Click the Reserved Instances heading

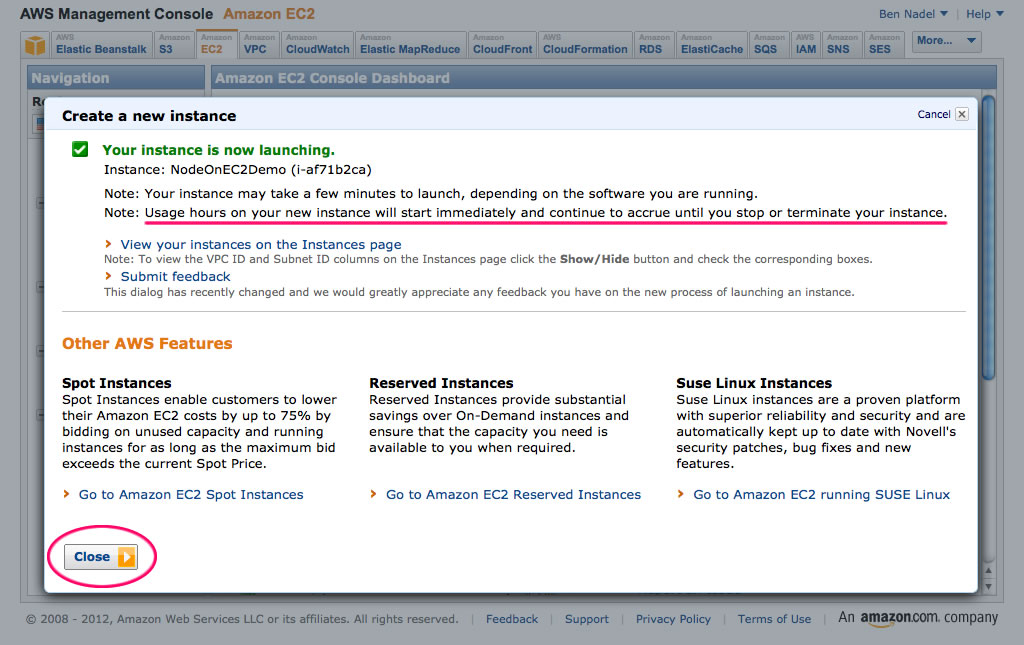tap(441, 383)
